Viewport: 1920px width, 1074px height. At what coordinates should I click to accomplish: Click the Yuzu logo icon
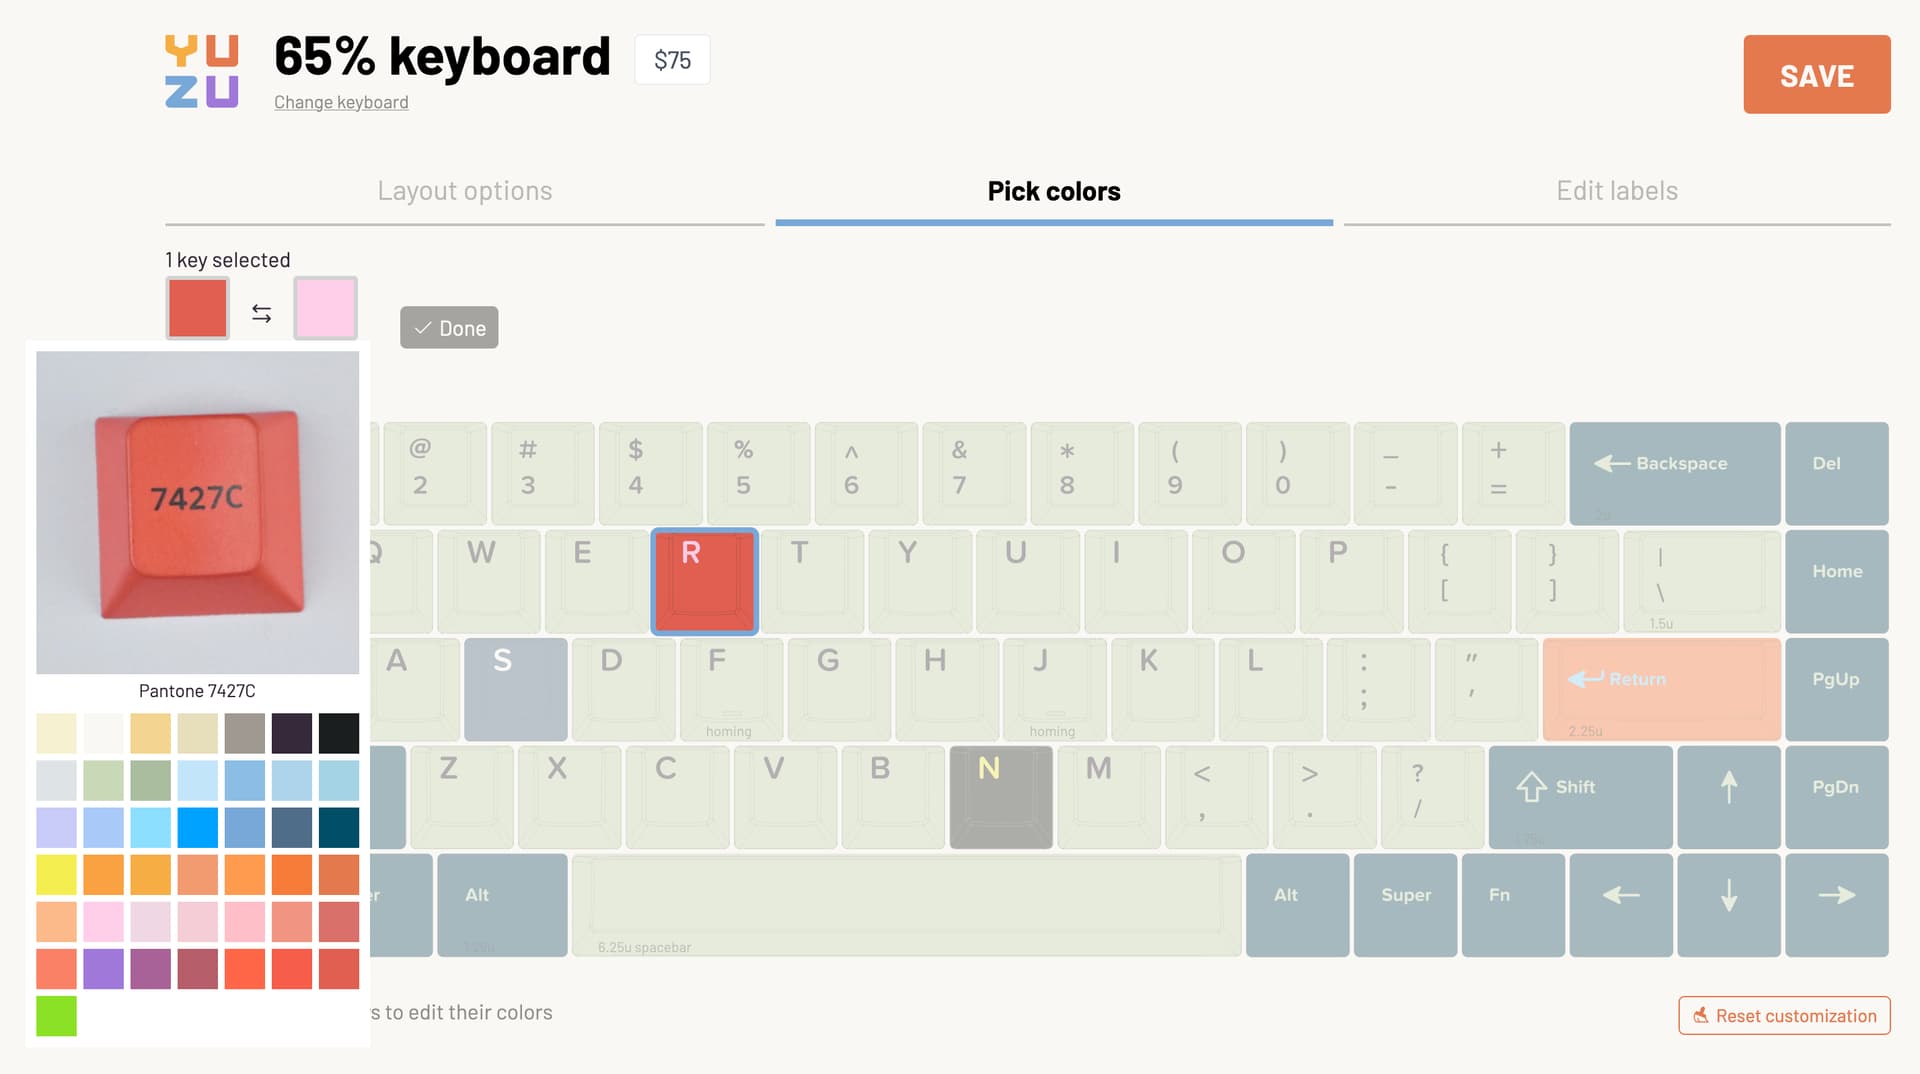tap(201, 71)
